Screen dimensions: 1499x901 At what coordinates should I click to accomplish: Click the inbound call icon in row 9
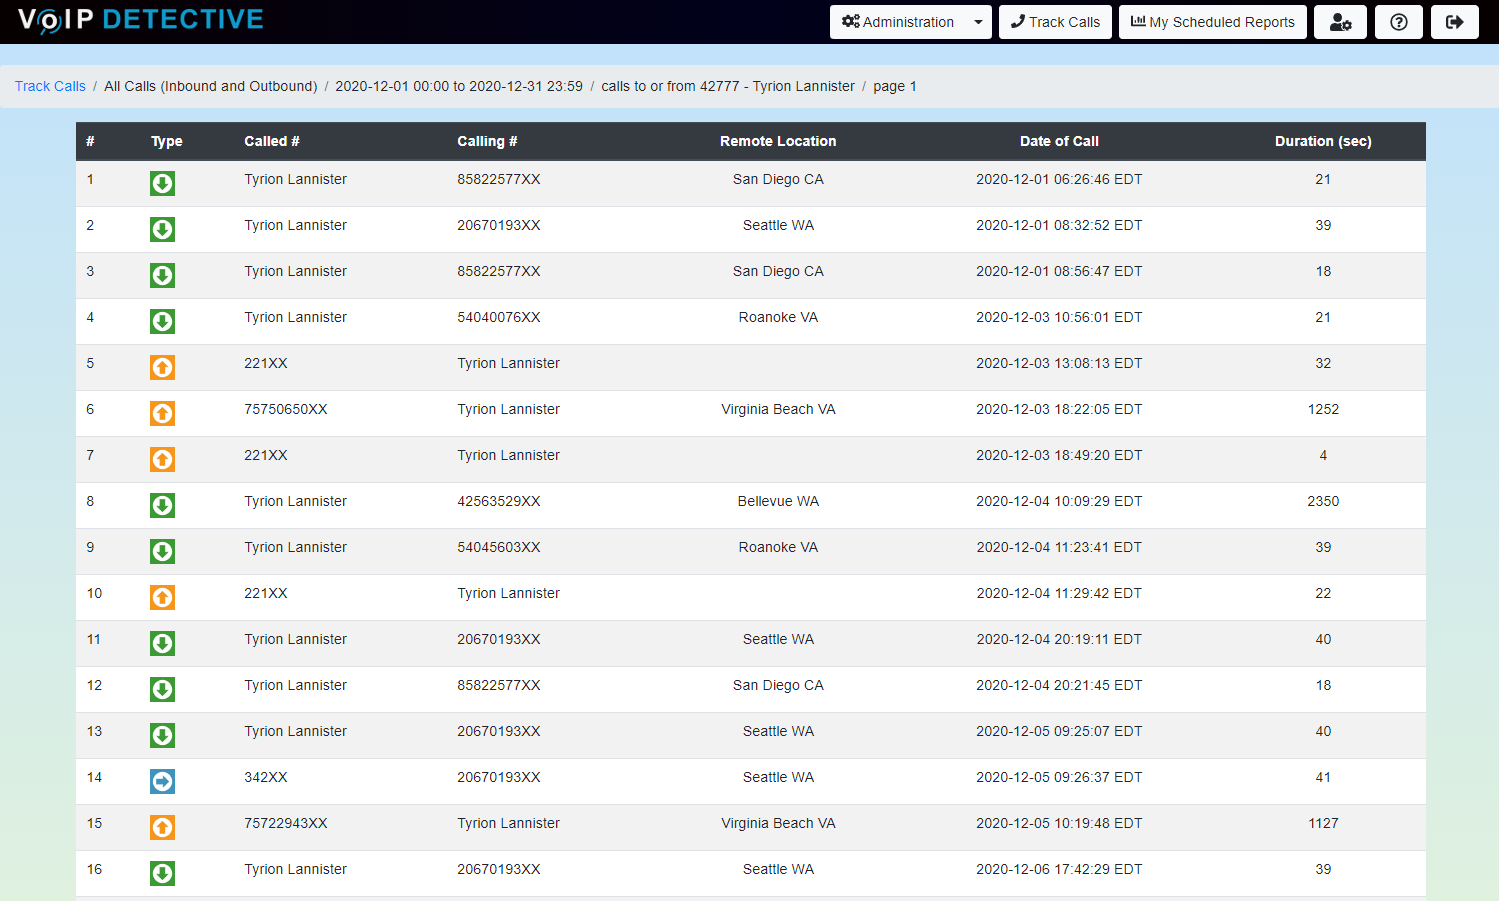point(162,551)
